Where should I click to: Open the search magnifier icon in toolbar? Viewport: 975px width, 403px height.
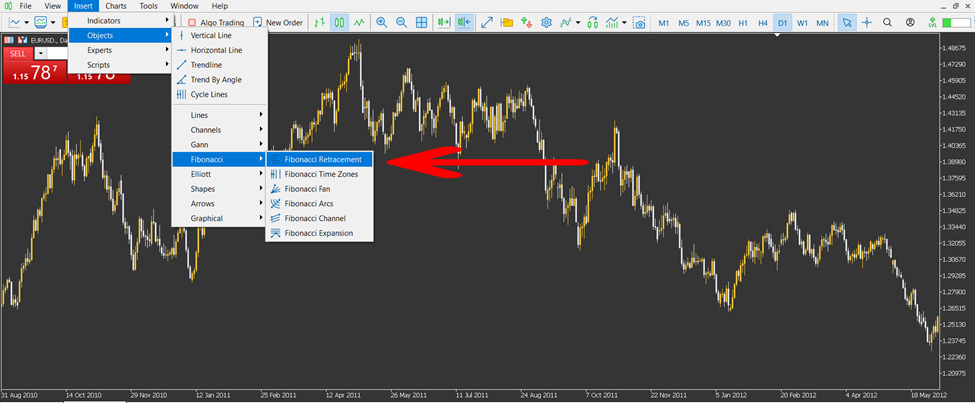pyautogui.click(x=887, y=22)
